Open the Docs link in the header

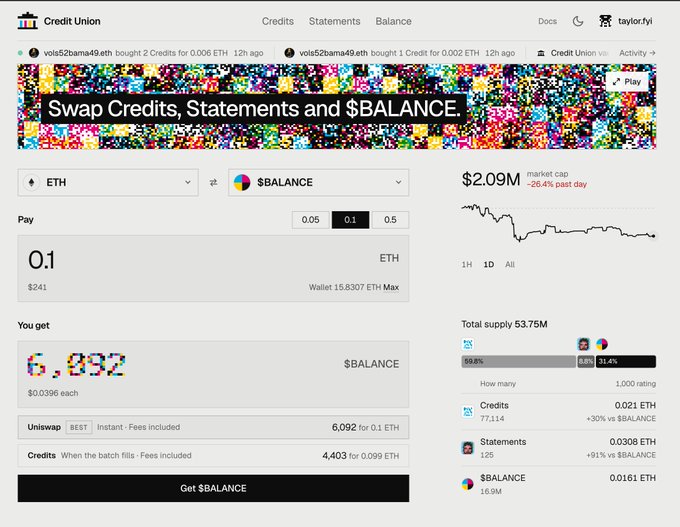[x=547, y=21]
